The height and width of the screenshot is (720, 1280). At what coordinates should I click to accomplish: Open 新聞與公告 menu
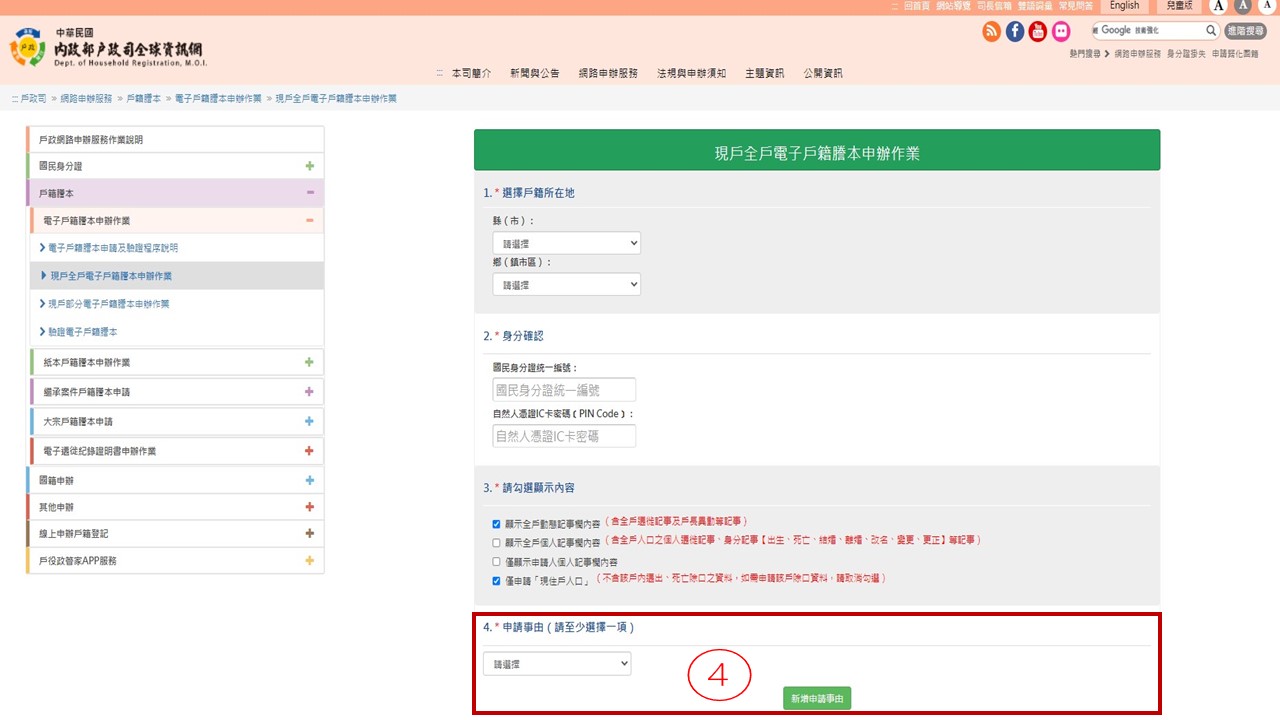(534, 73)
